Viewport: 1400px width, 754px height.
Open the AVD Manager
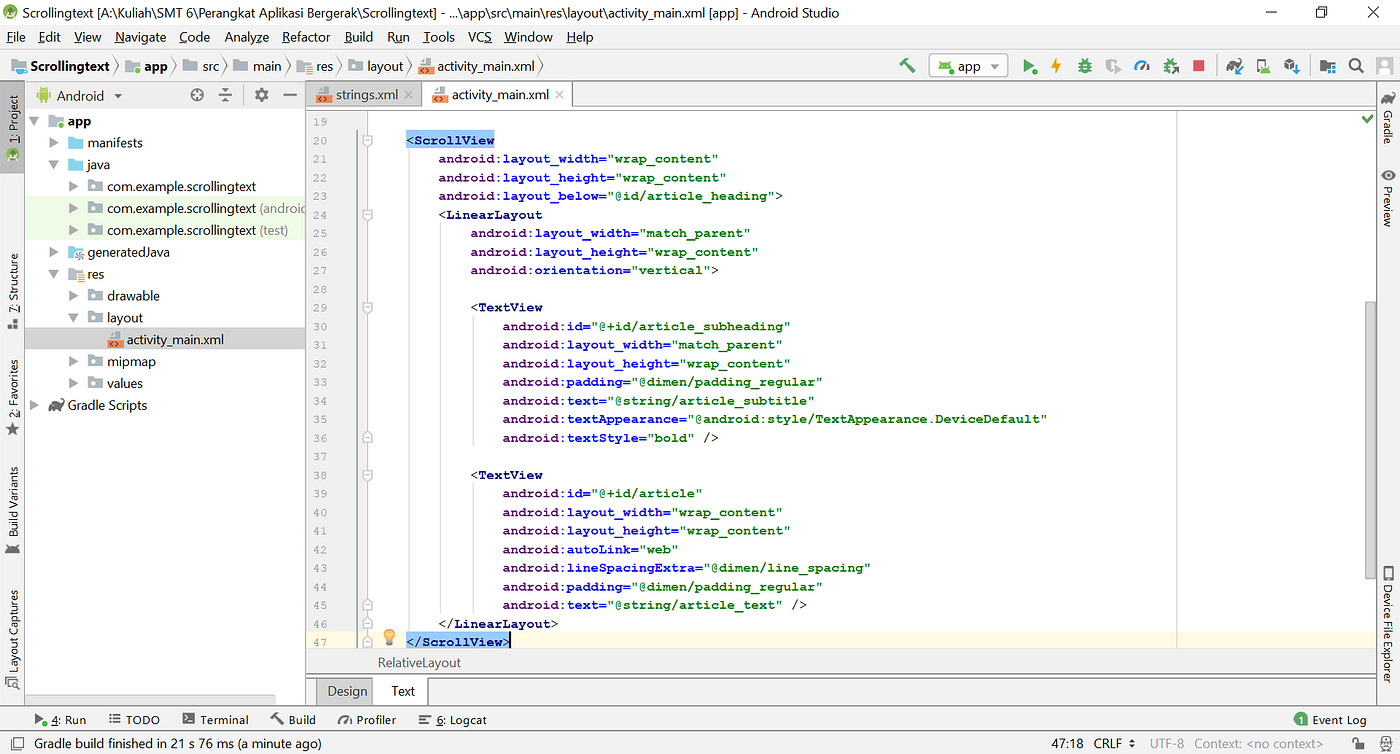point(1262,64)
